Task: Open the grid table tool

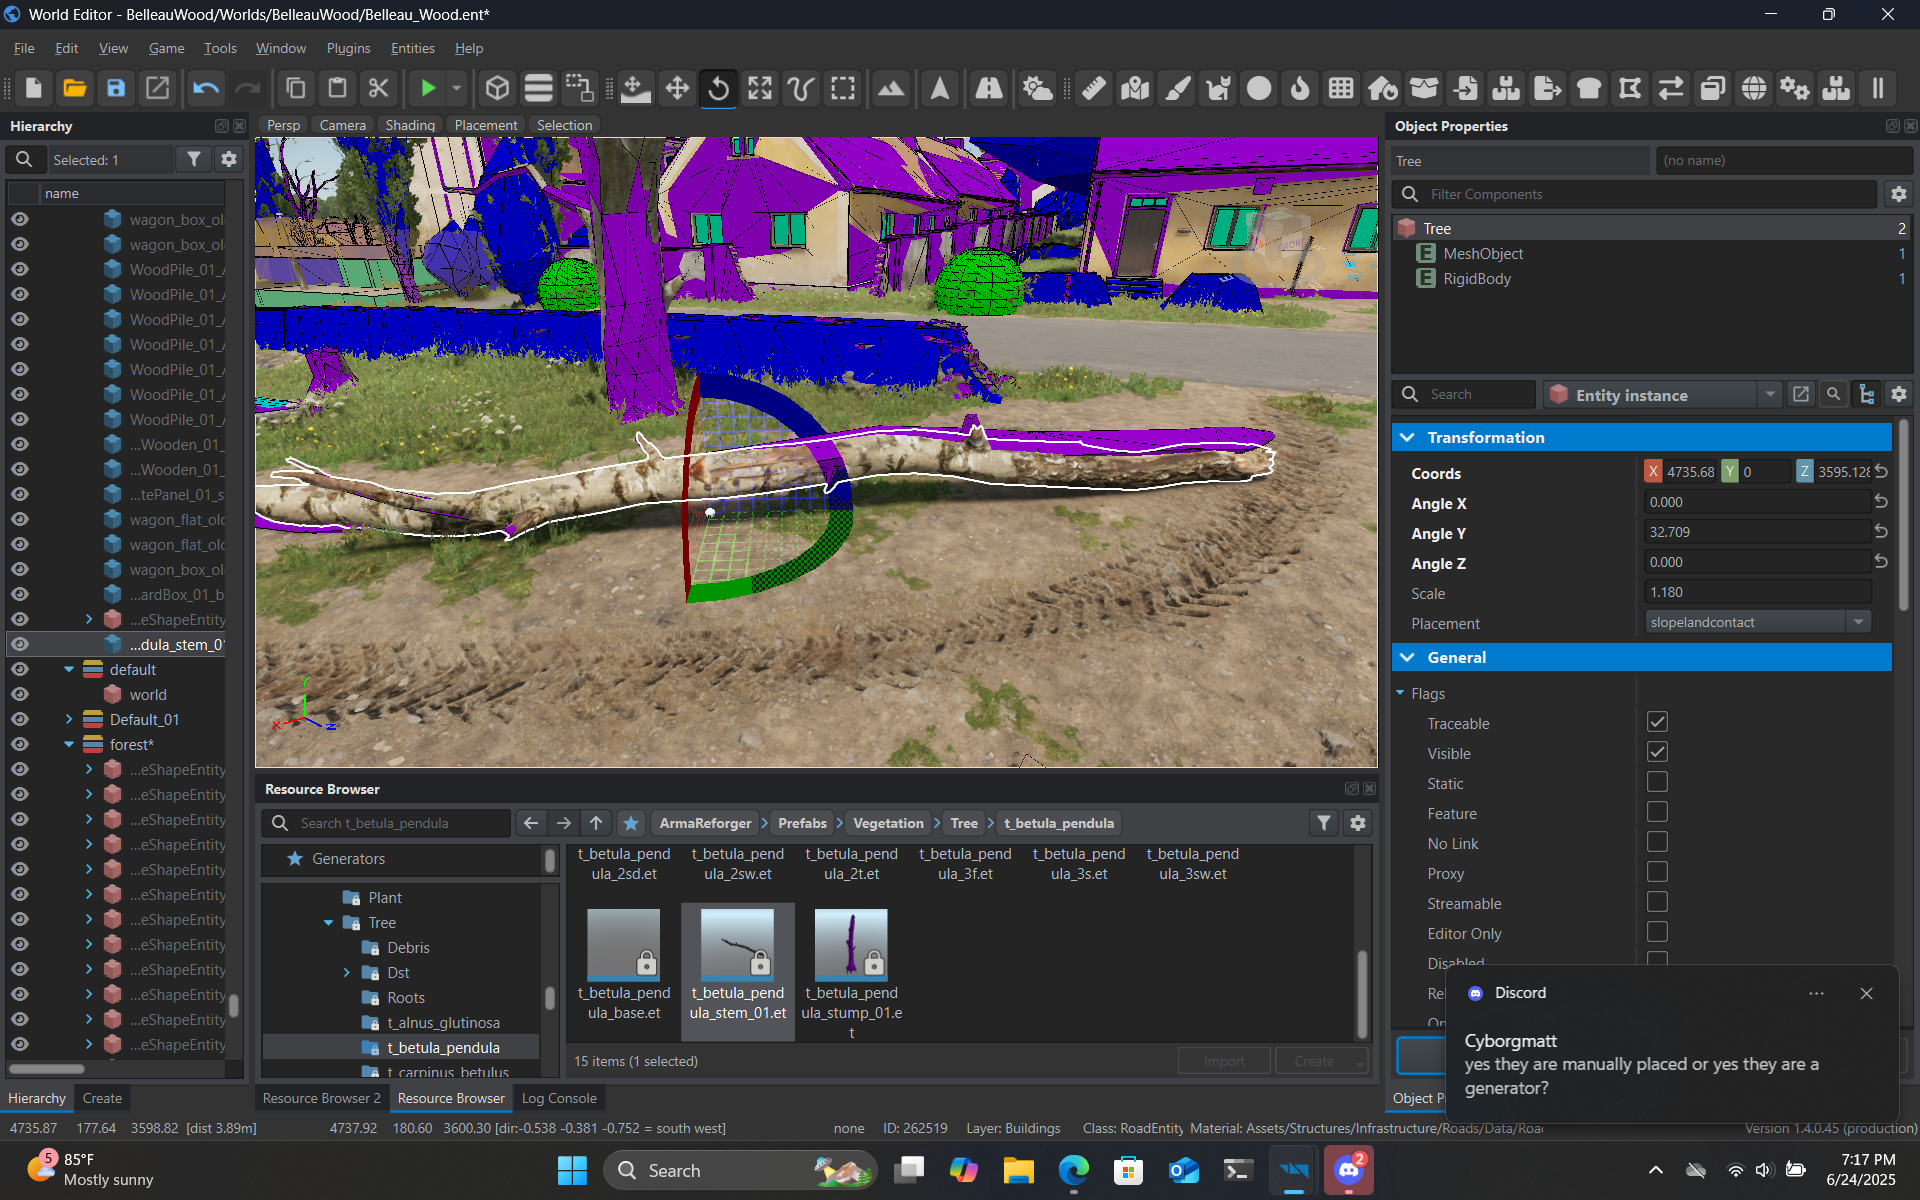Action: [x=1341, y=88]
